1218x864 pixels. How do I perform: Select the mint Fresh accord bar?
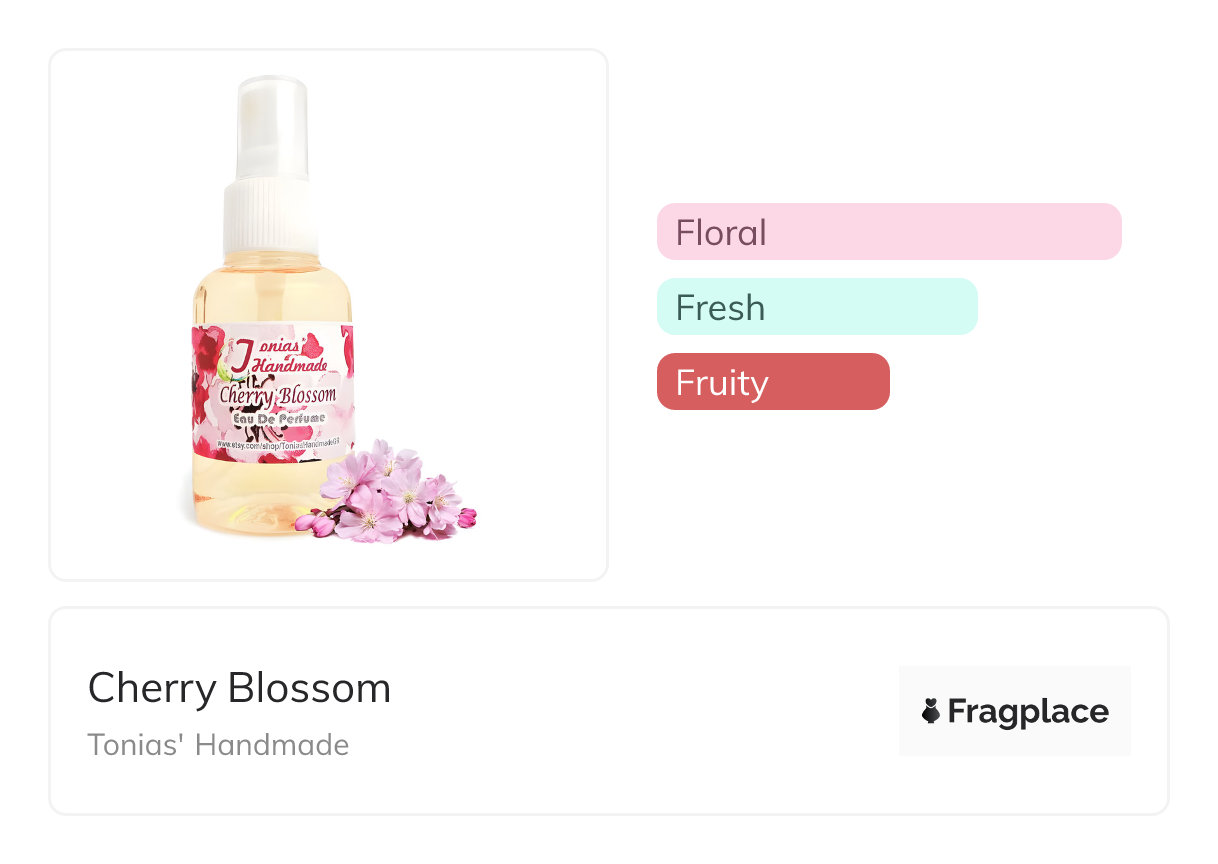click(816, 307)
